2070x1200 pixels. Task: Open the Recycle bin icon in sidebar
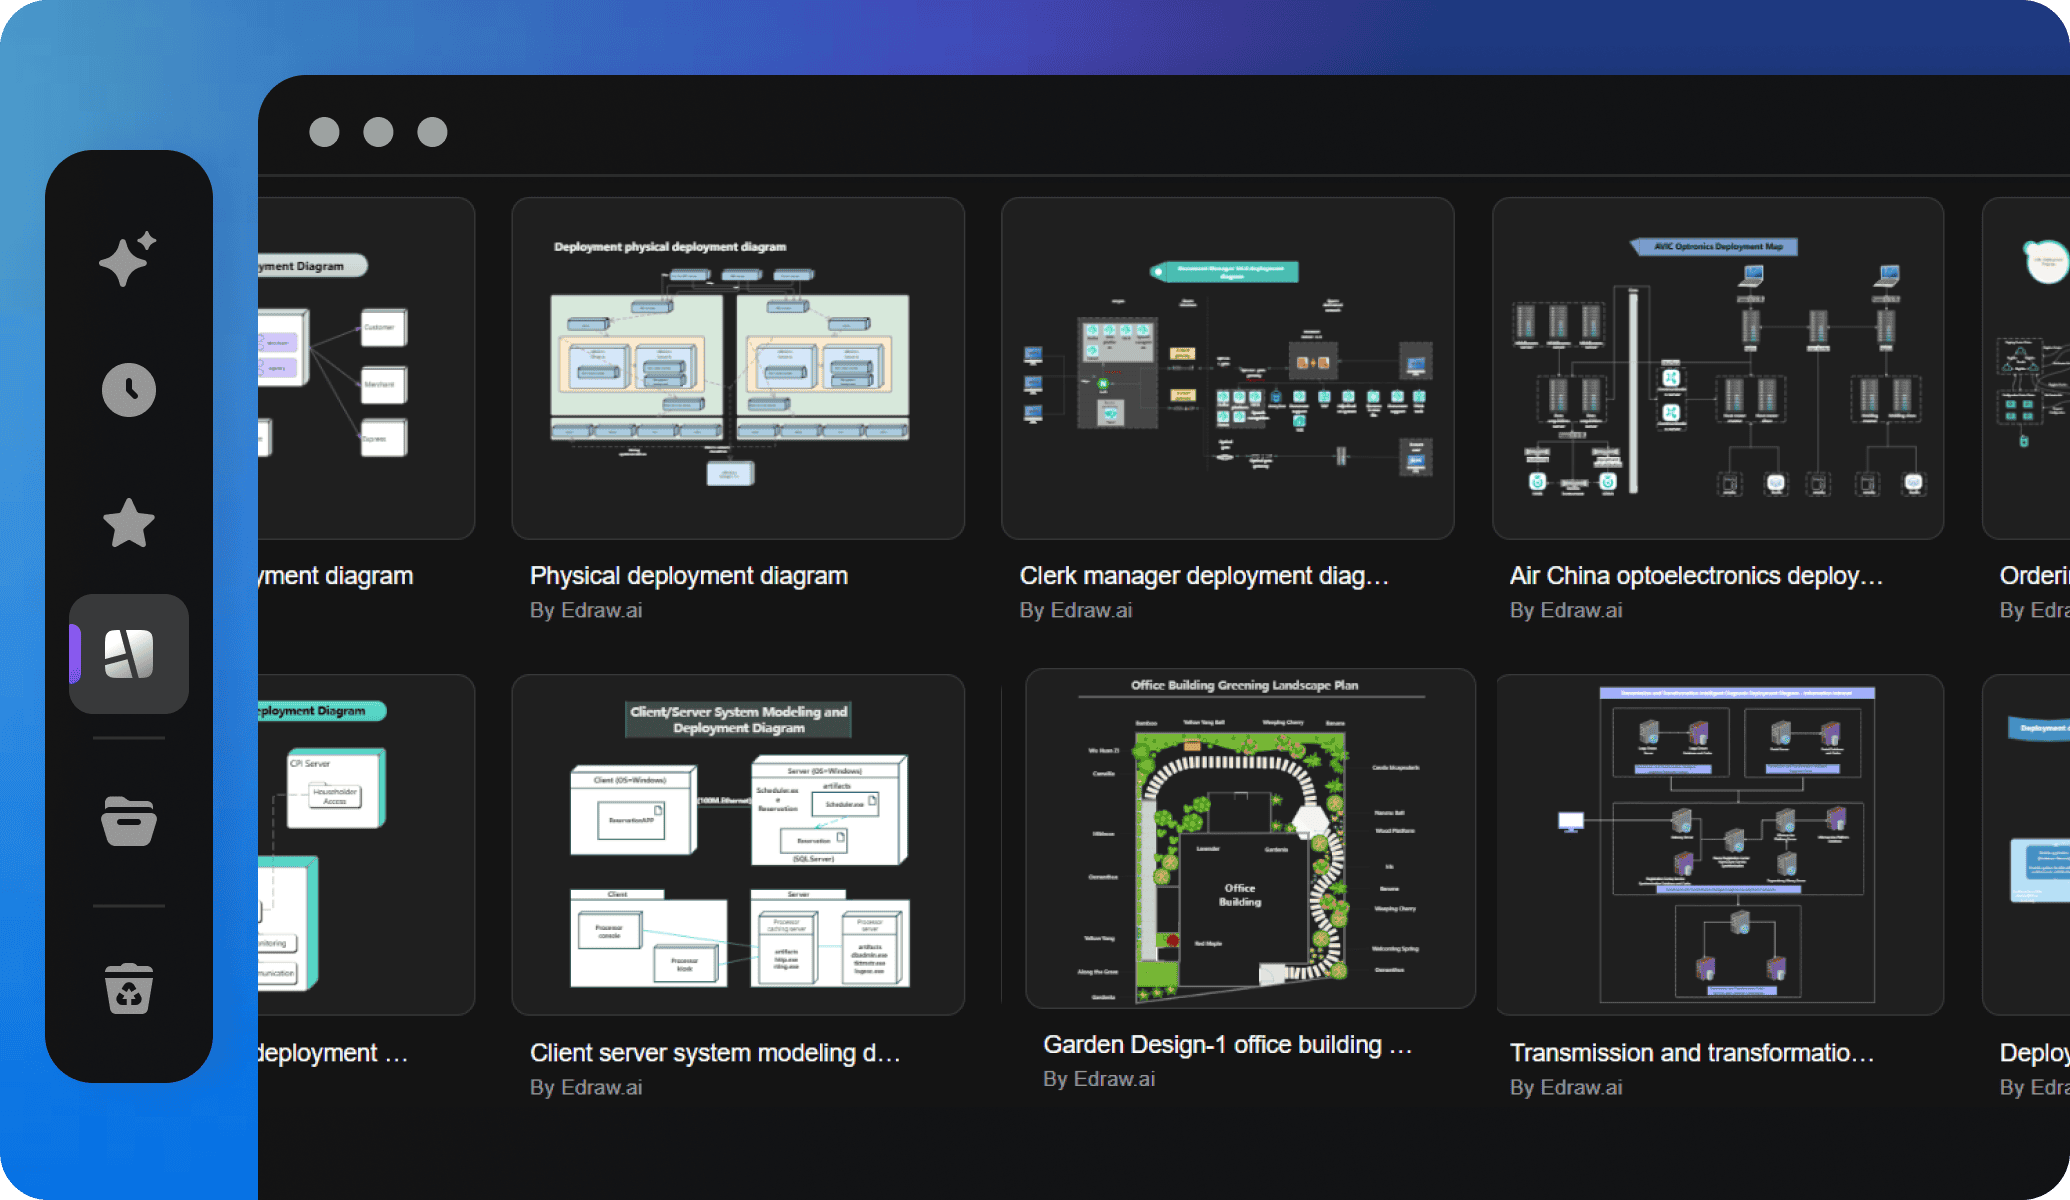pyautogui.click(x=128, y=988)
